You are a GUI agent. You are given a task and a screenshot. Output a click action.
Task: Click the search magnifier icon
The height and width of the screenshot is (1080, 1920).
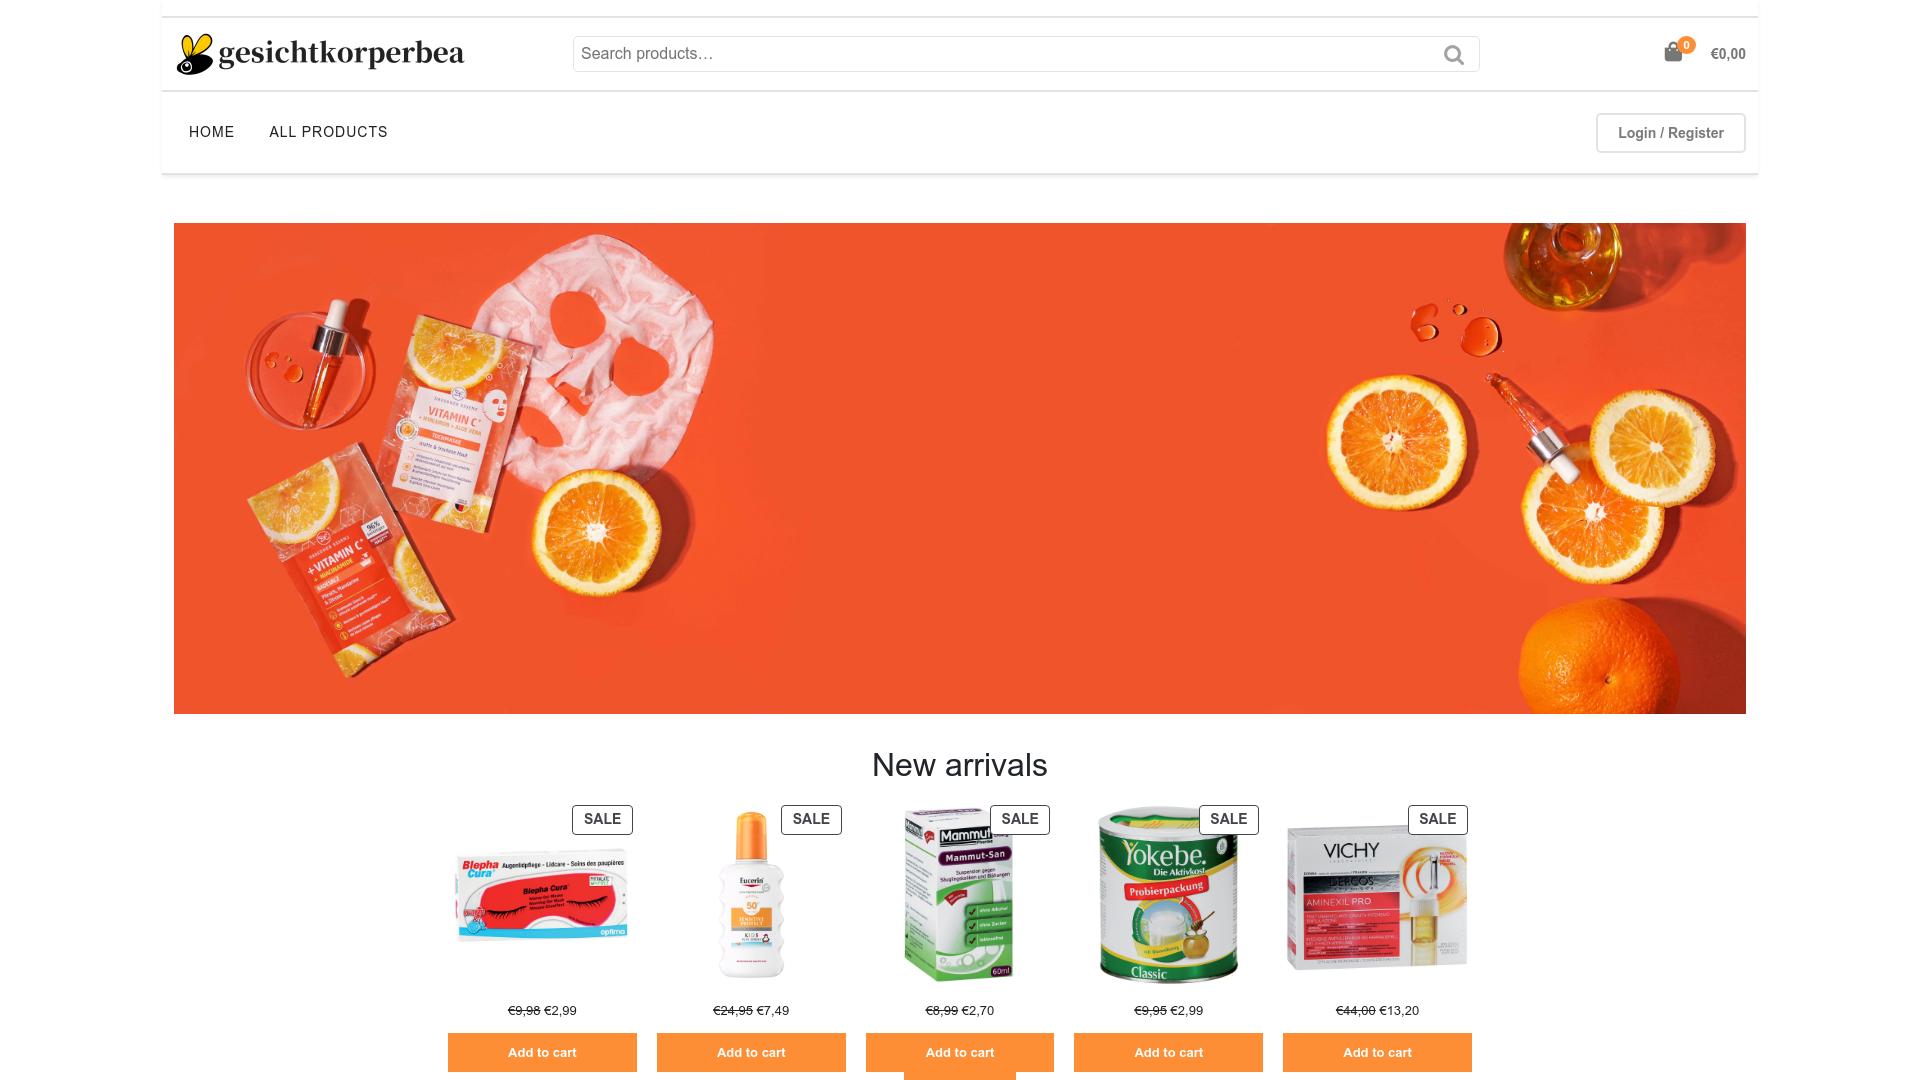pyautogui.click(x=1454, y=55)
